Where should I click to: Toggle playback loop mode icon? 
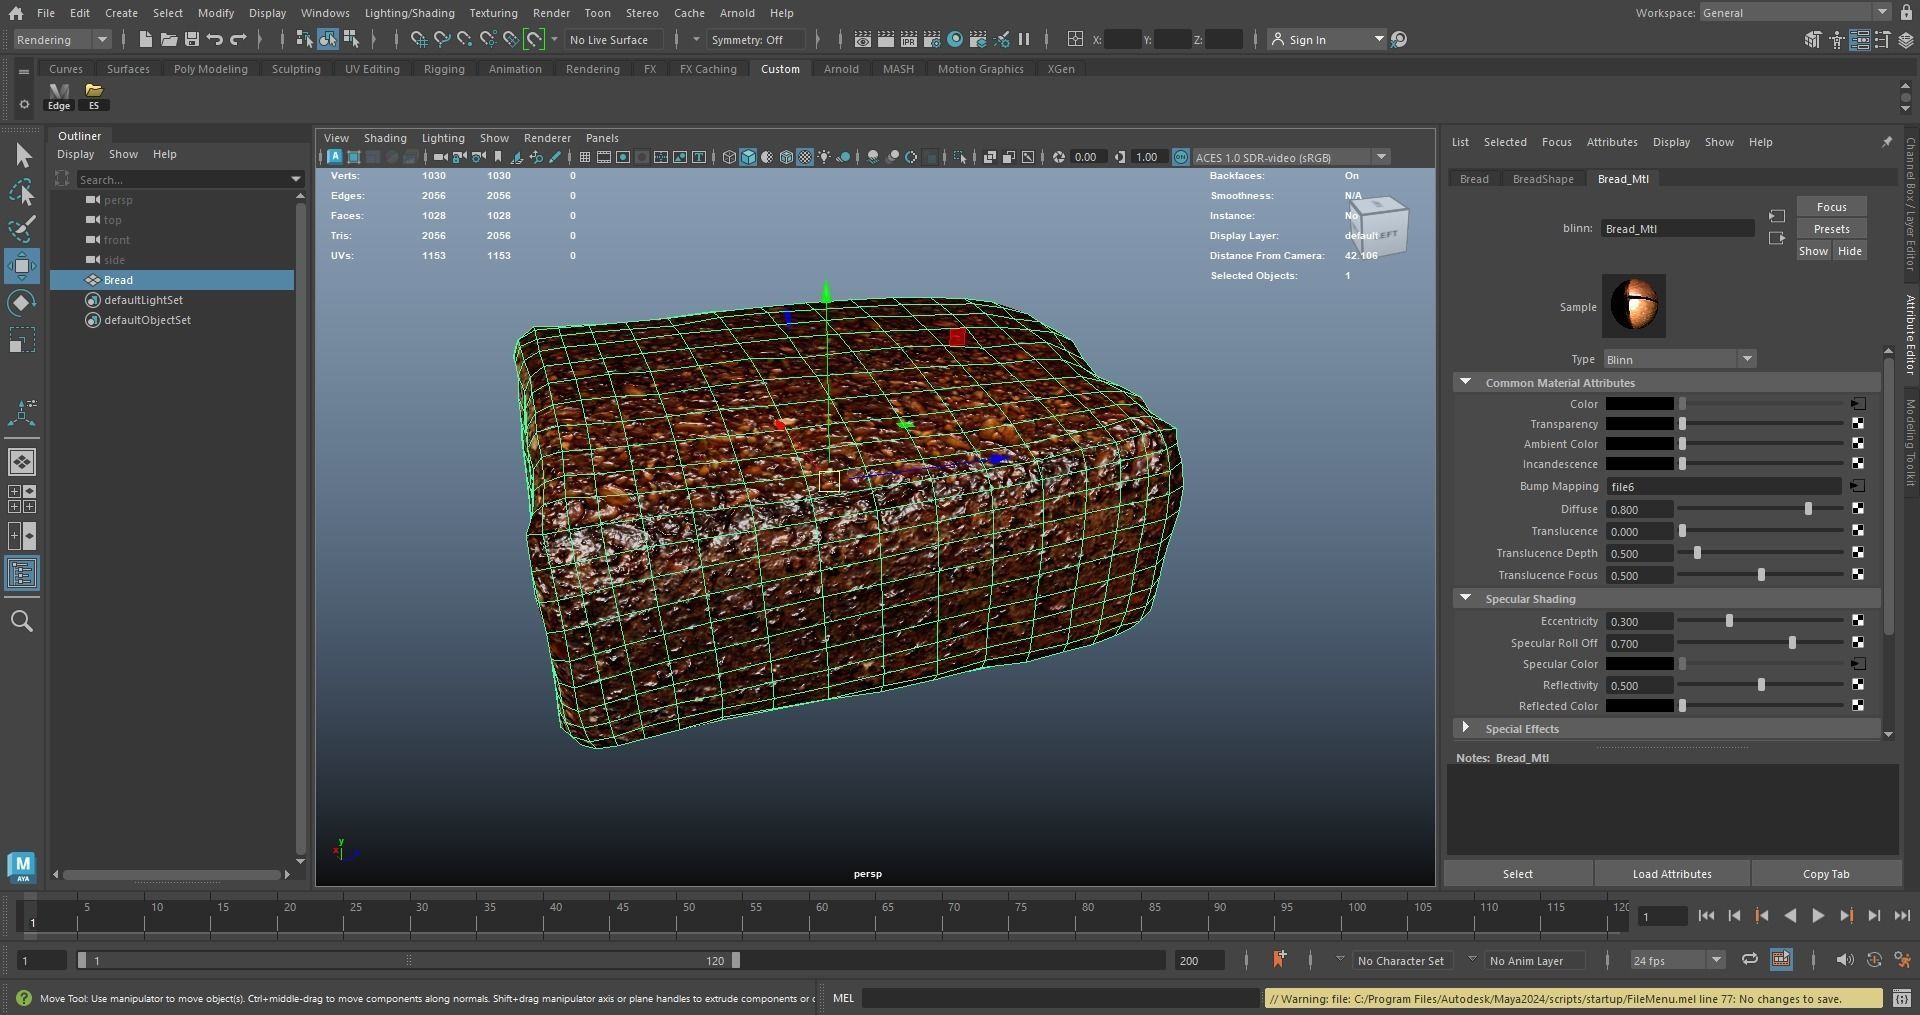click(x=1750, y=959)
